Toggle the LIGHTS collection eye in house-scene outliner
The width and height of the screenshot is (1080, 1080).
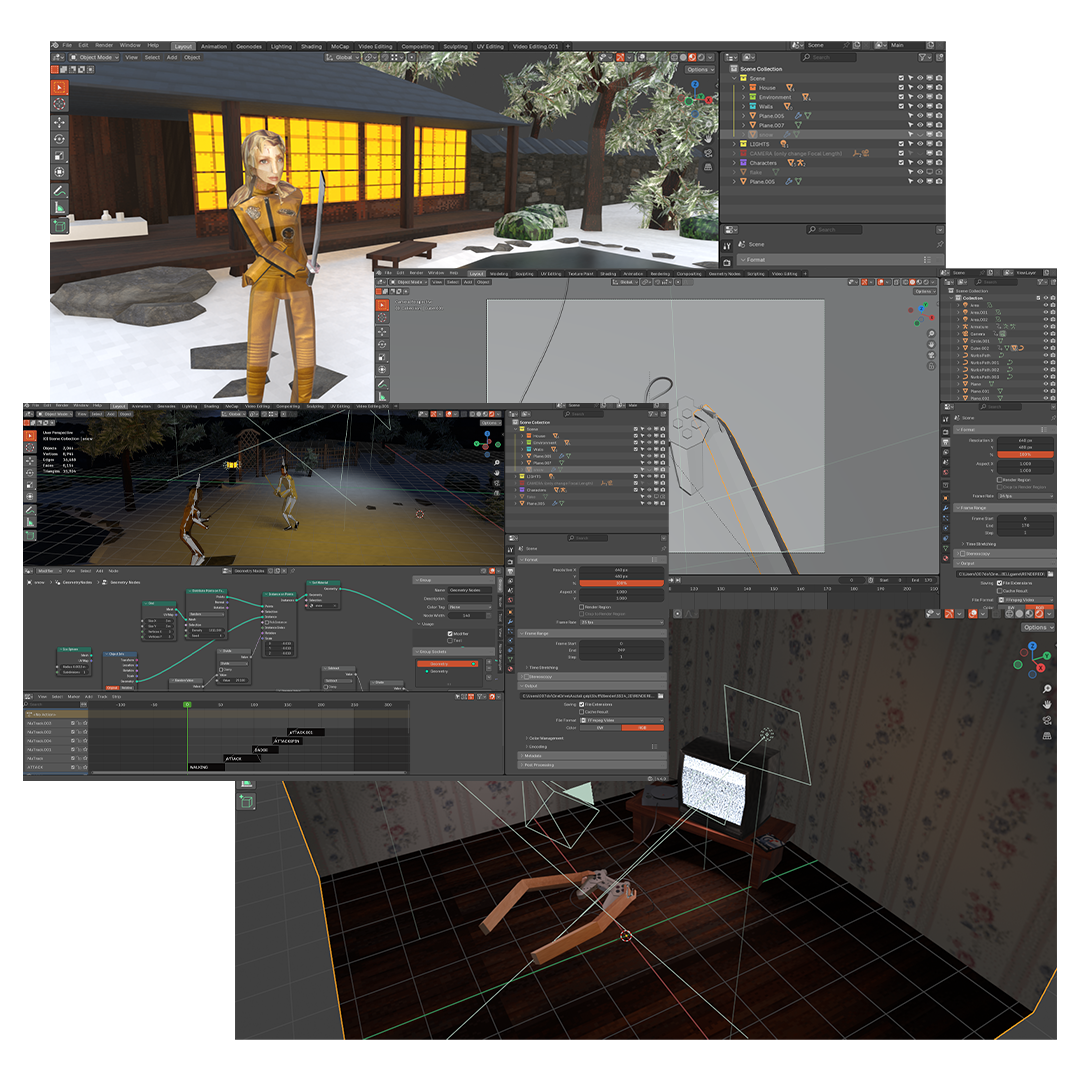coord(920,144)
